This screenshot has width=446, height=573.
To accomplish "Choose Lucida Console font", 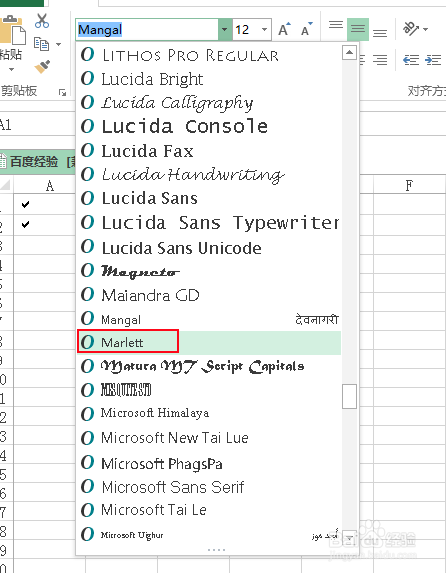I will click(209, 126).
